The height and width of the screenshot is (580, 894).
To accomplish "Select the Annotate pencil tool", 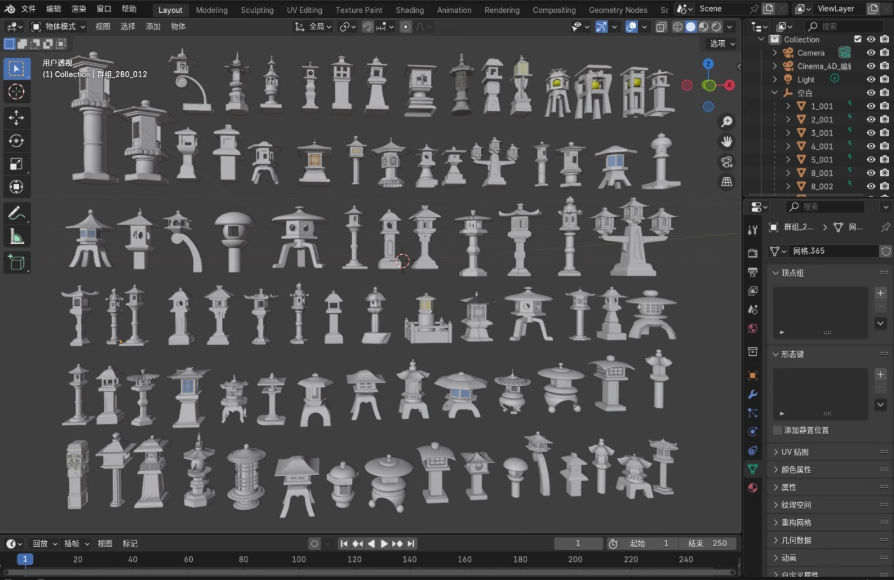I will pos(16,213).
